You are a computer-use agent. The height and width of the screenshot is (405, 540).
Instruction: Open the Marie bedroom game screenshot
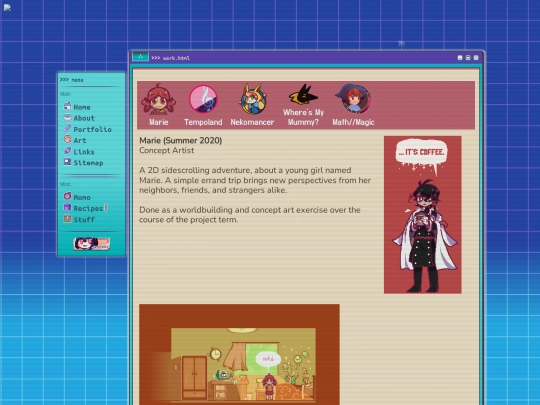239,354
